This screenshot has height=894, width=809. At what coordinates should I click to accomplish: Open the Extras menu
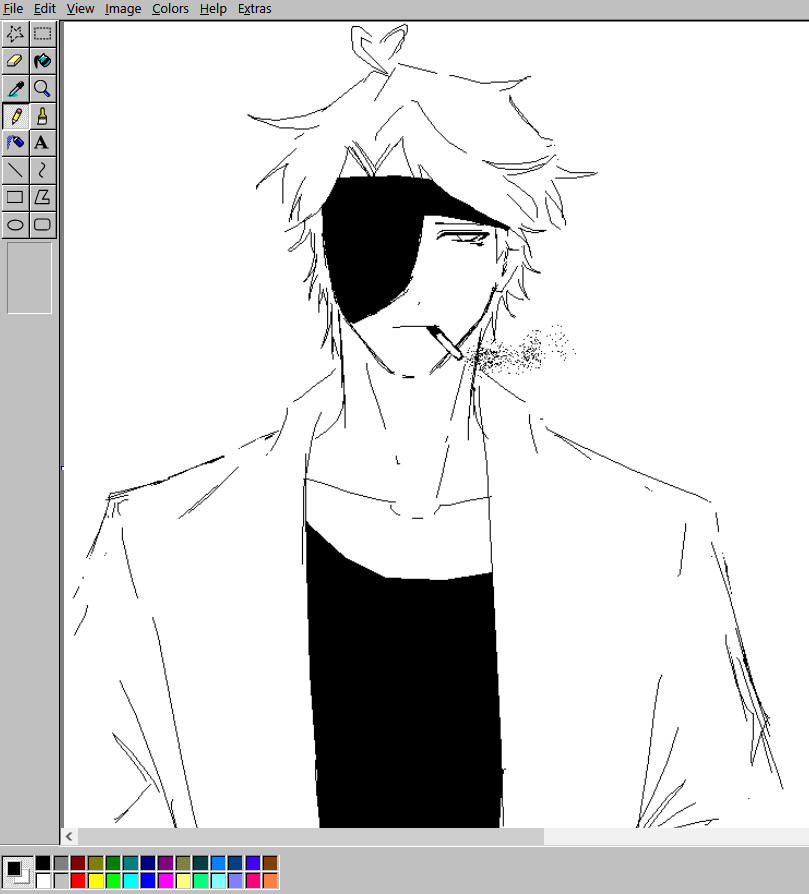click(x=254, y=9)
